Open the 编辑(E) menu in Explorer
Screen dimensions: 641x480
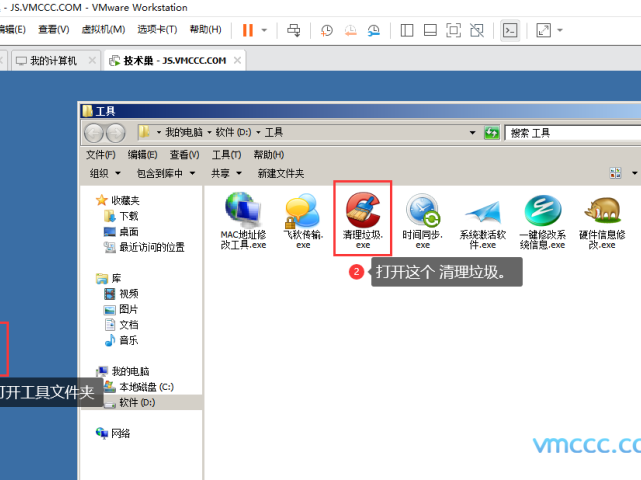[142, 155]
